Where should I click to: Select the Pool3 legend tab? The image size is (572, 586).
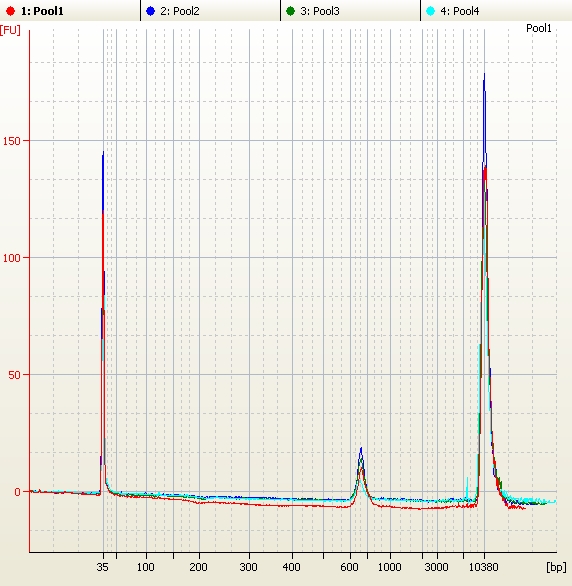point(350,10)
